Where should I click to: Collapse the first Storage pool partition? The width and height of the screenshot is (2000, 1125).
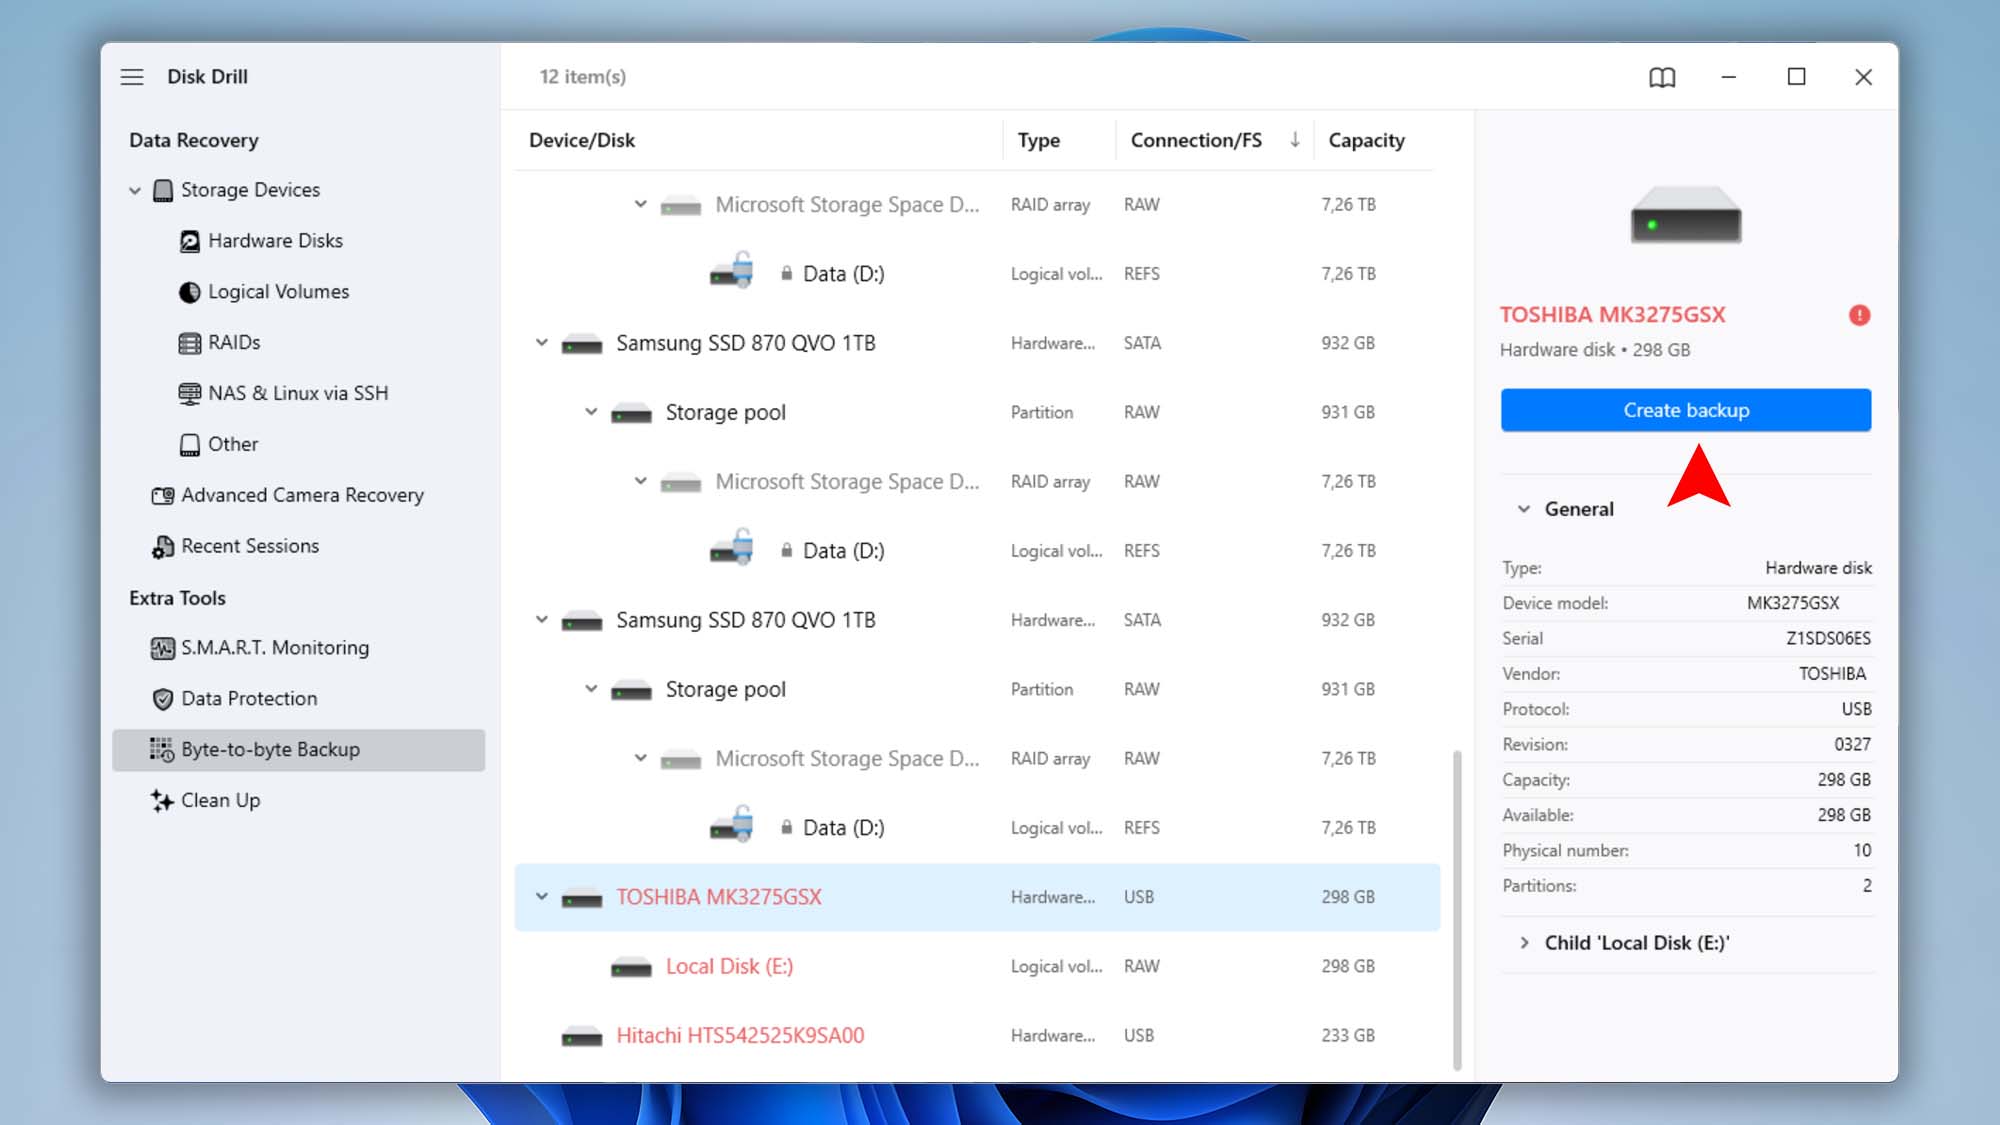(x=591, y=412)
